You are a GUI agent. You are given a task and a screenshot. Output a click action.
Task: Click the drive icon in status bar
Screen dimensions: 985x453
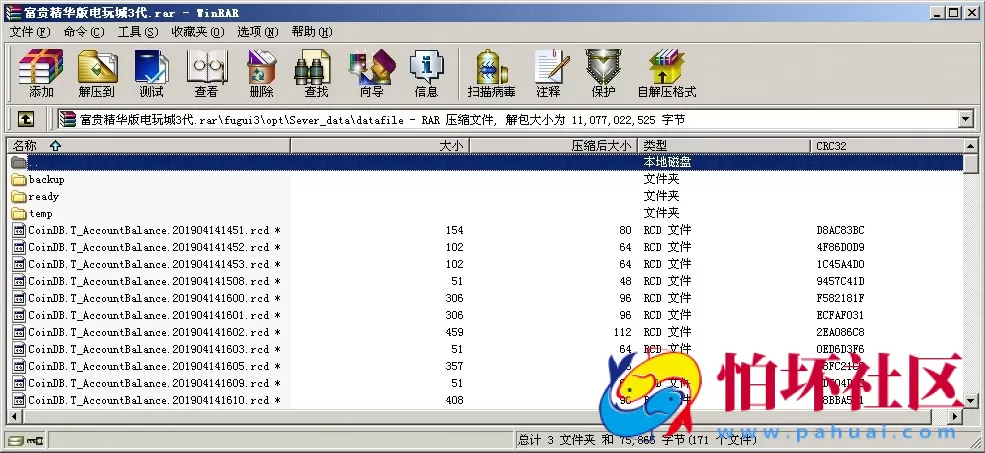tap(16, 440)
